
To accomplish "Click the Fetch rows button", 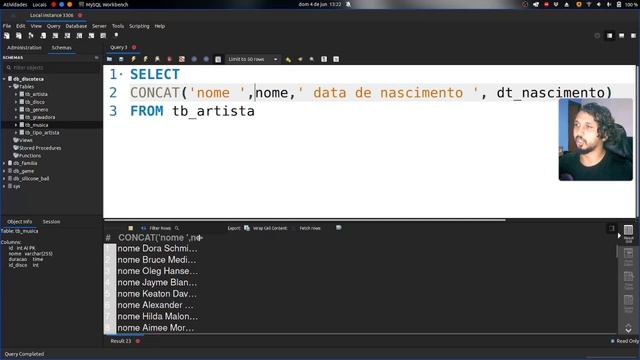I will click(310, 228).
